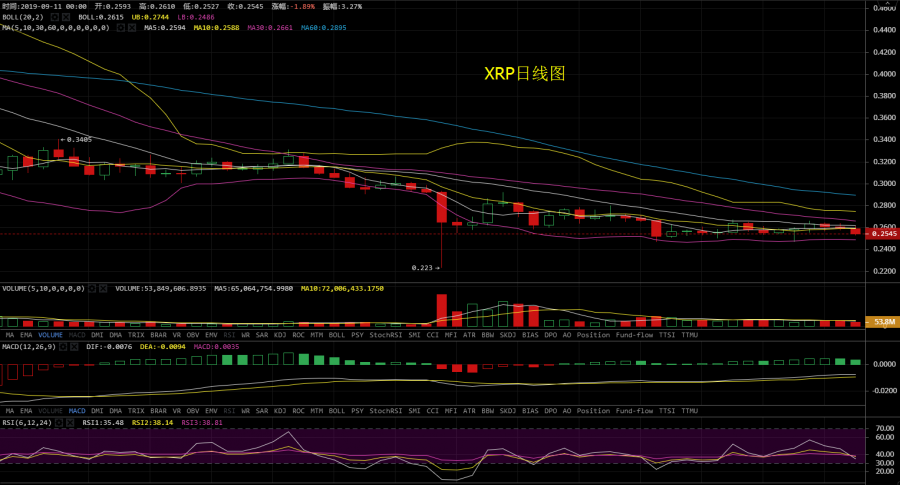Choose WR in the row under the MACD chart

[x=246, y=411]
